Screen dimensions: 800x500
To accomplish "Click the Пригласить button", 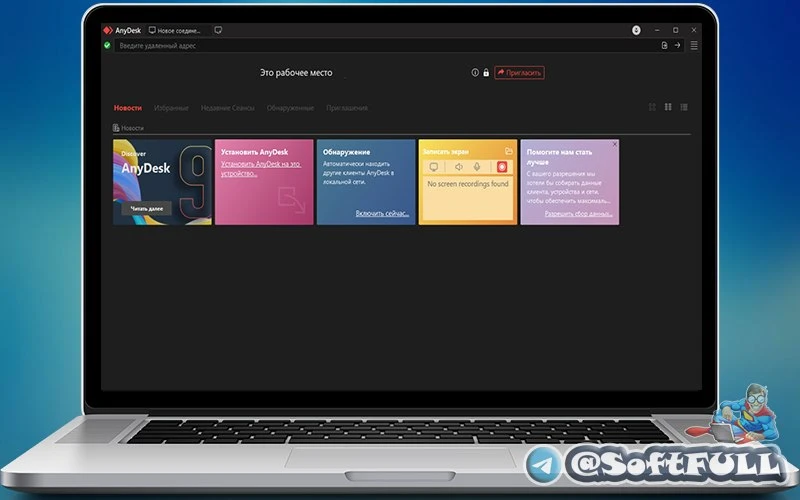I will 519,72.
